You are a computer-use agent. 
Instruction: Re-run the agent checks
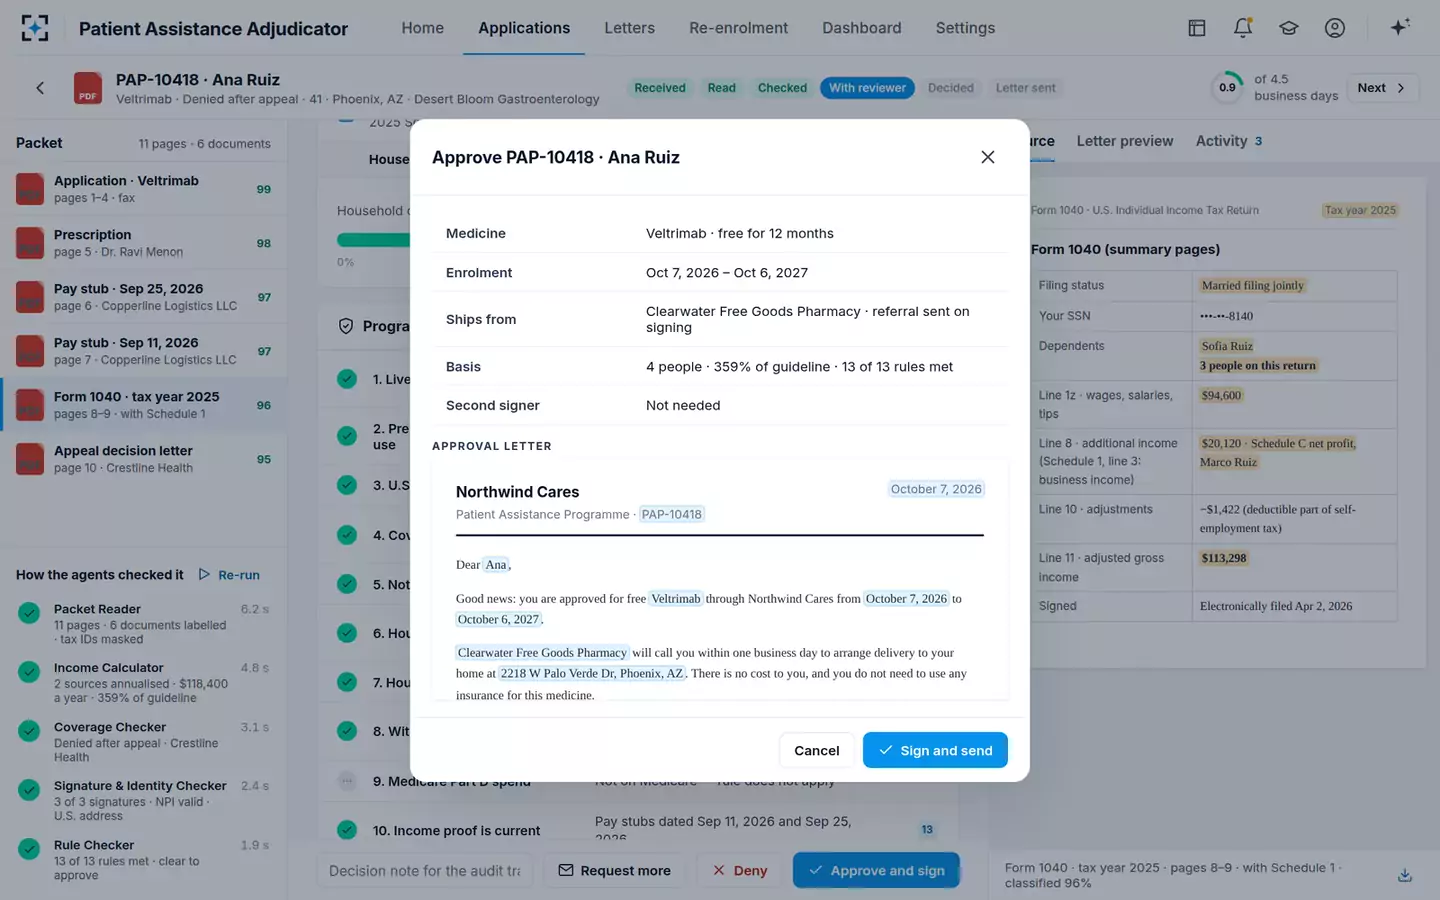pos(229,575)
